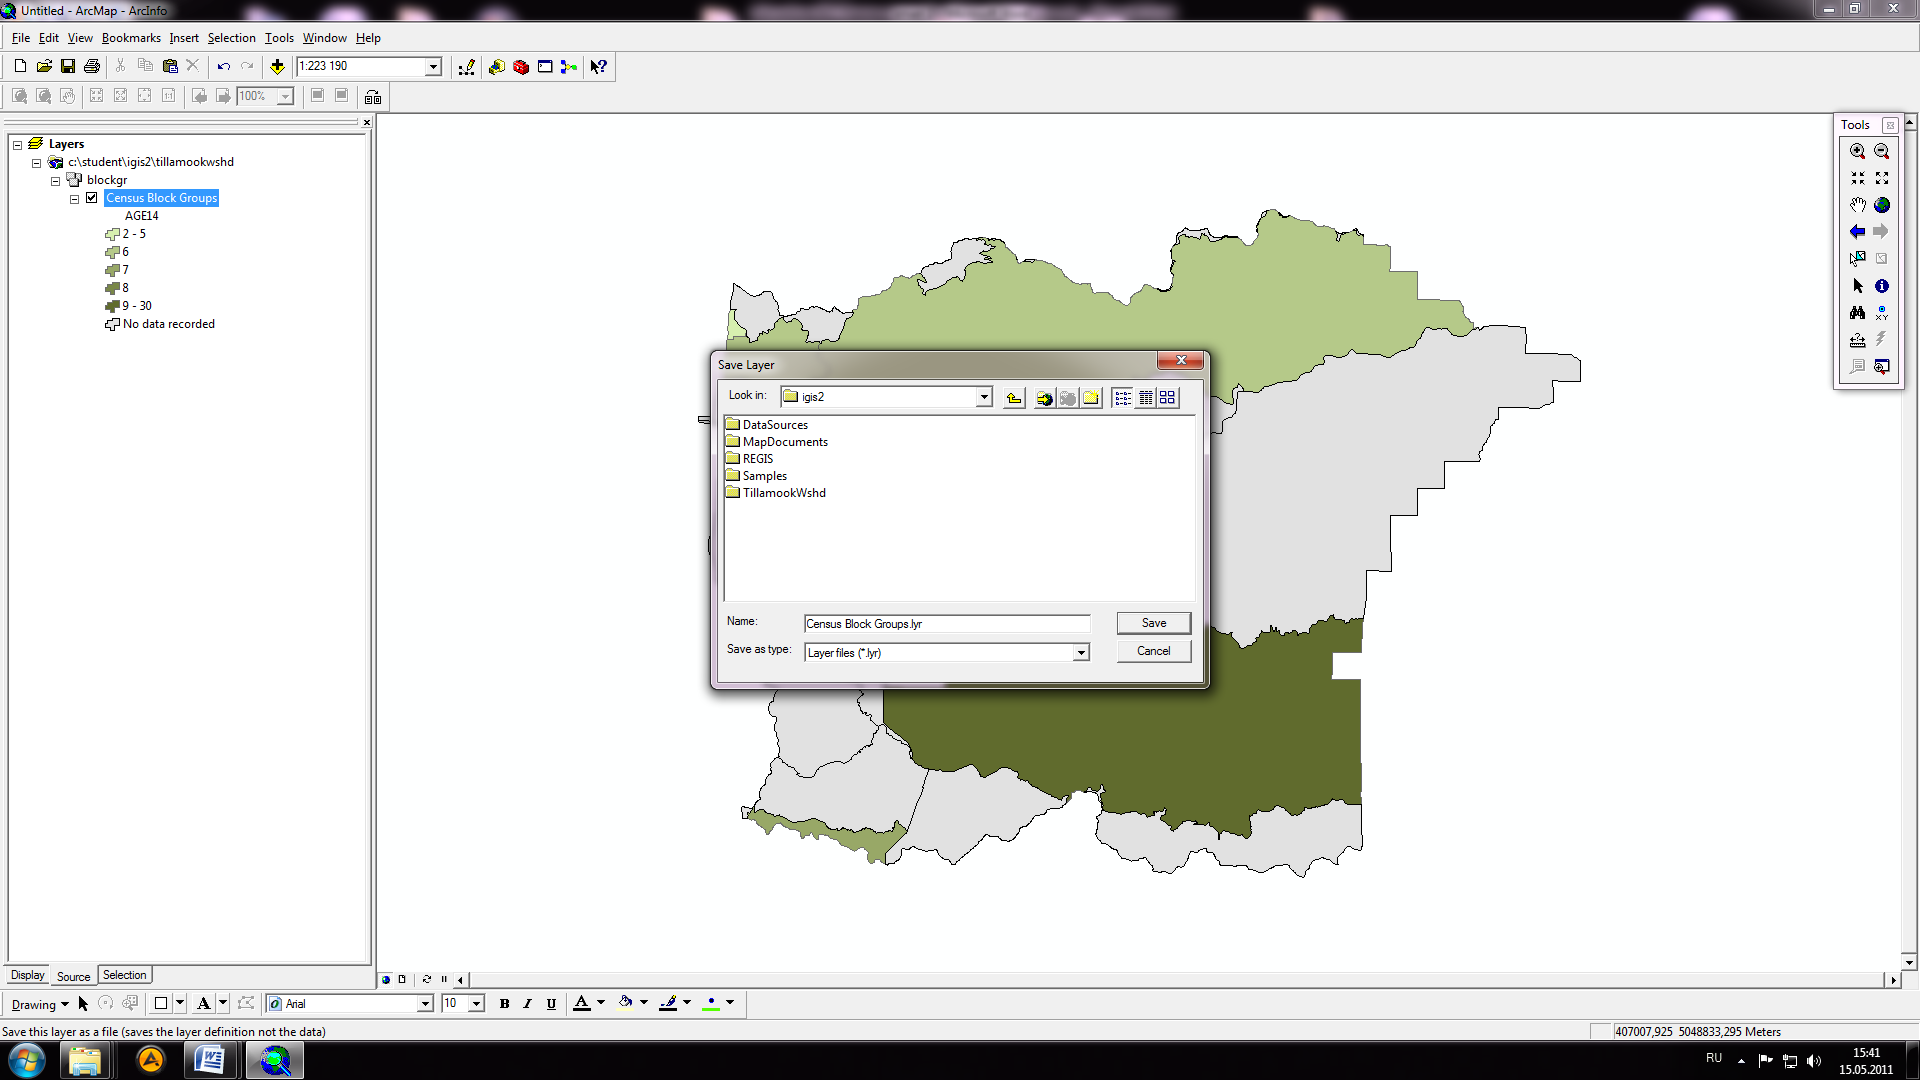This screenshot has height=1080, width=1920.
Task: Collapse the Layers tree node
Action: point(17,145)
